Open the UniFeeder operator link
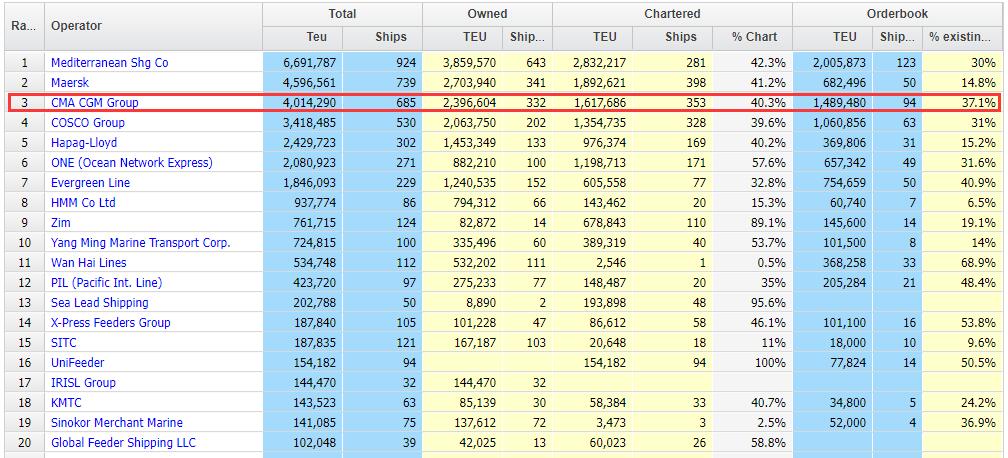The width and height of the screenshot is (1008, 458). click(x=78, y=362)
